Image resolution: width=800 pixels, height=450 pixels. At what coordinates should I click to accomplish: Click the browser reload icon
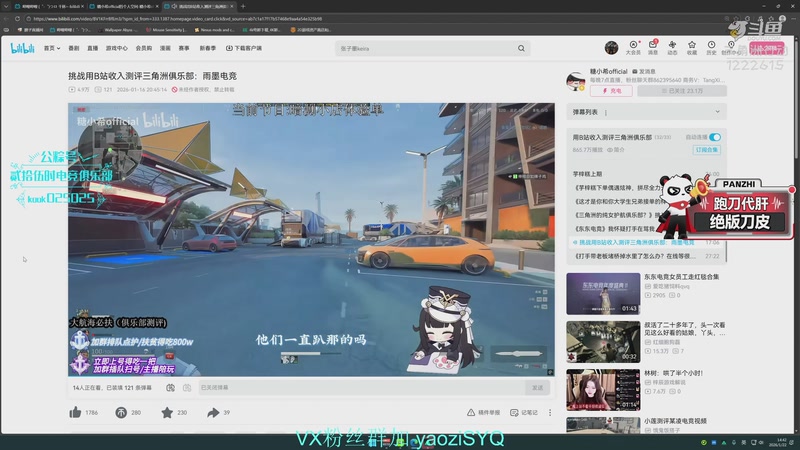point(17,19)
